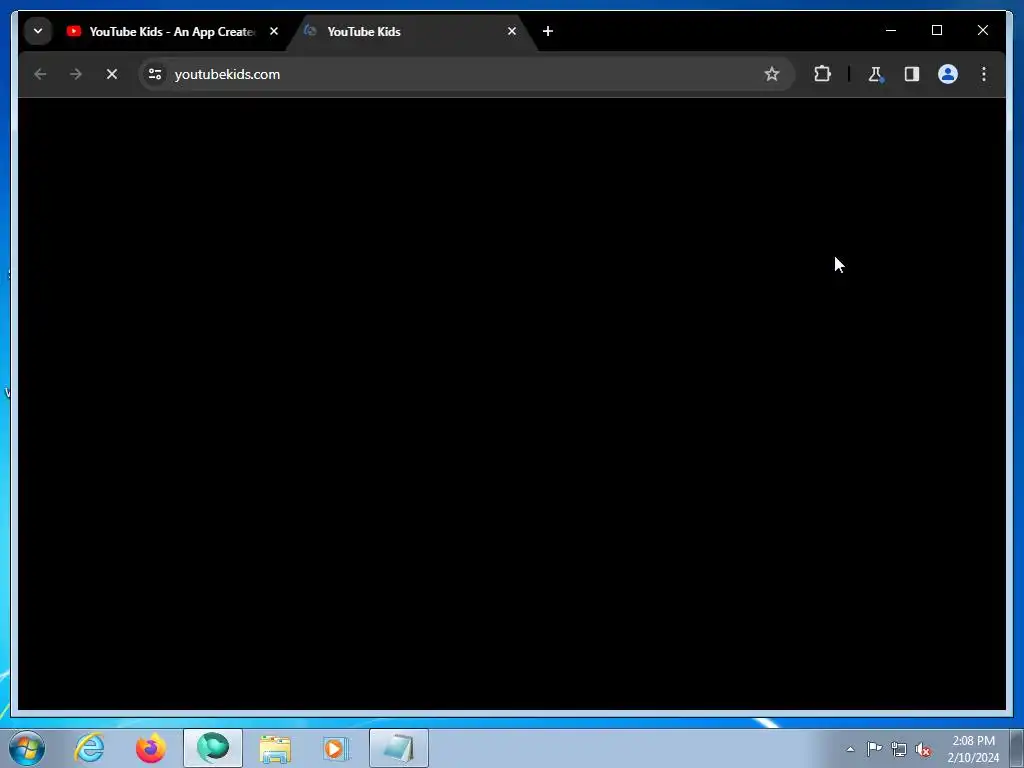Close the second YouTube Kids tab

coord(512,31)
